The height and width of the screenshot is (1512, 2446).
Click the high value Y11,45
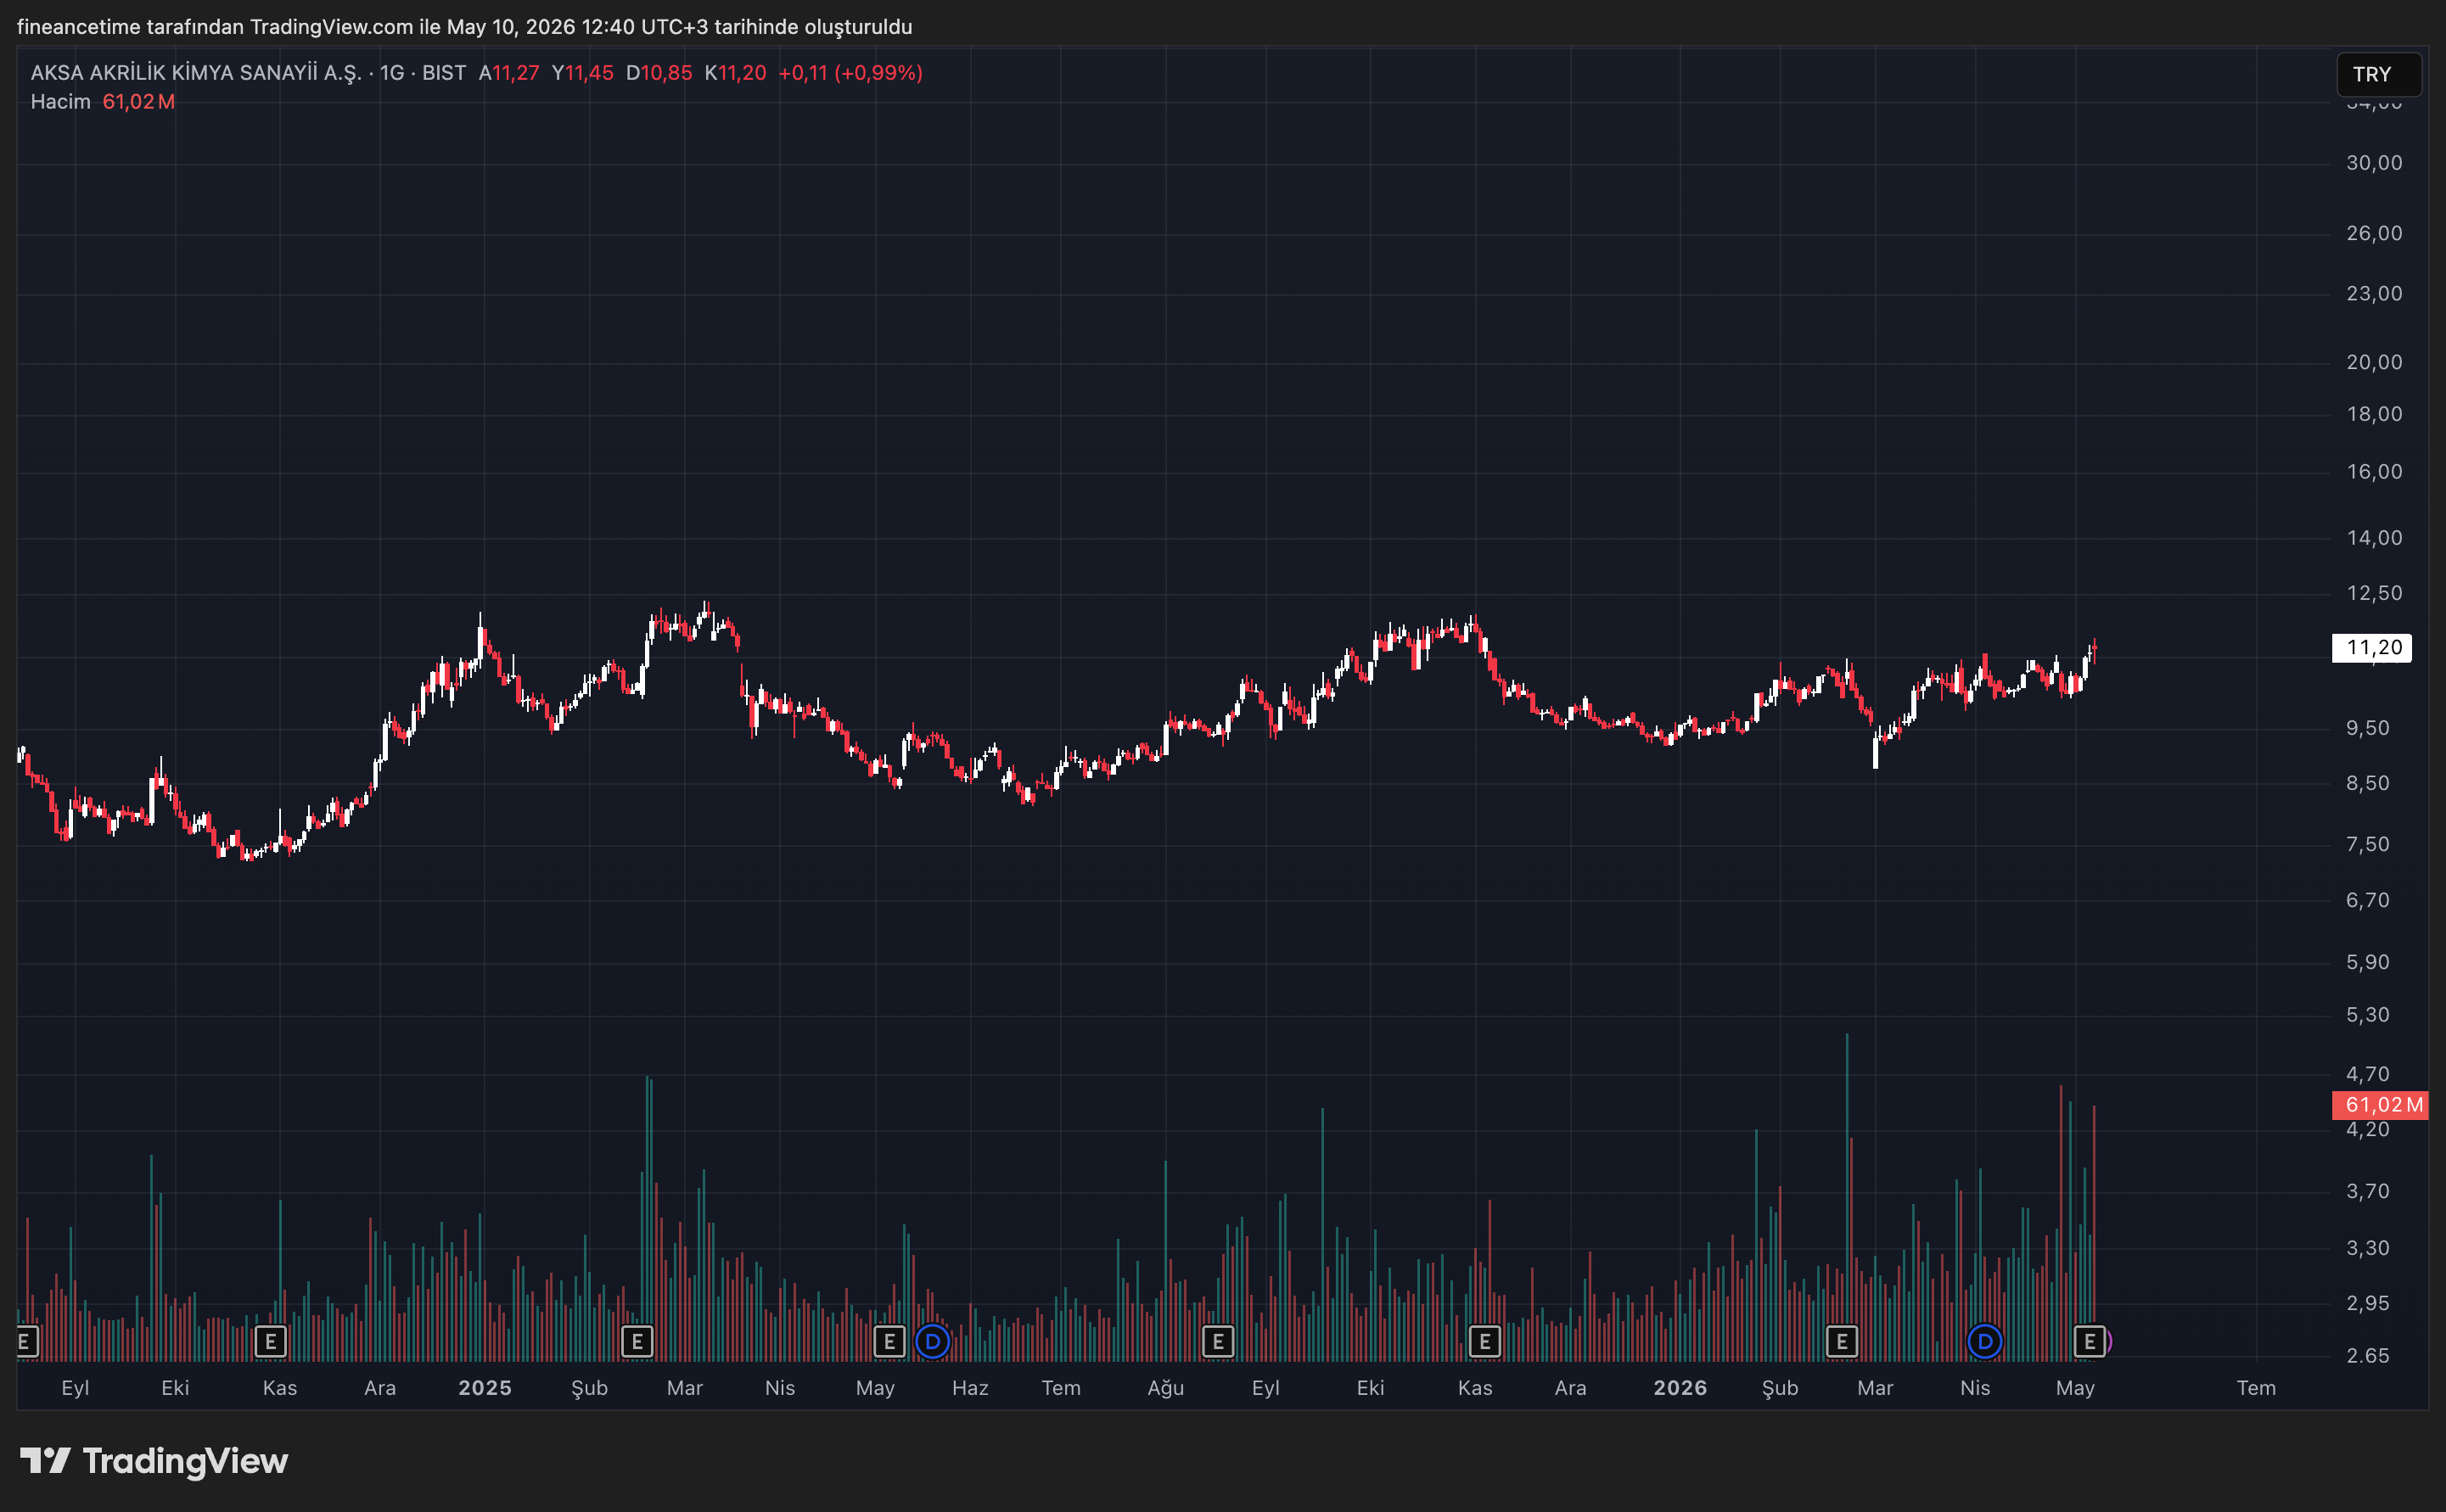click(583, 73)
